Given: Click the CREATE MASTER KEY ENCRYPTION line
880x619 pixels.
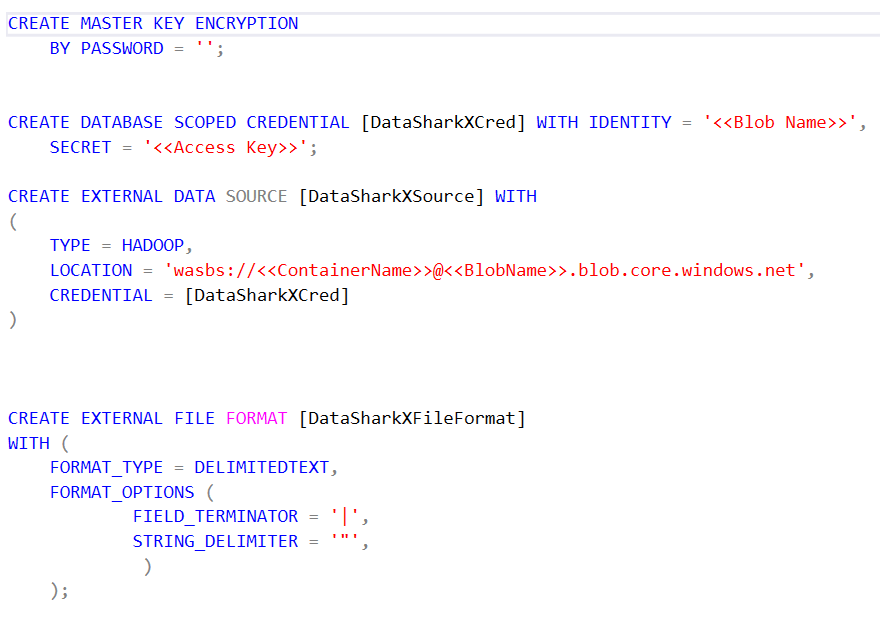Looking at the screenshot, I should 150,22.
